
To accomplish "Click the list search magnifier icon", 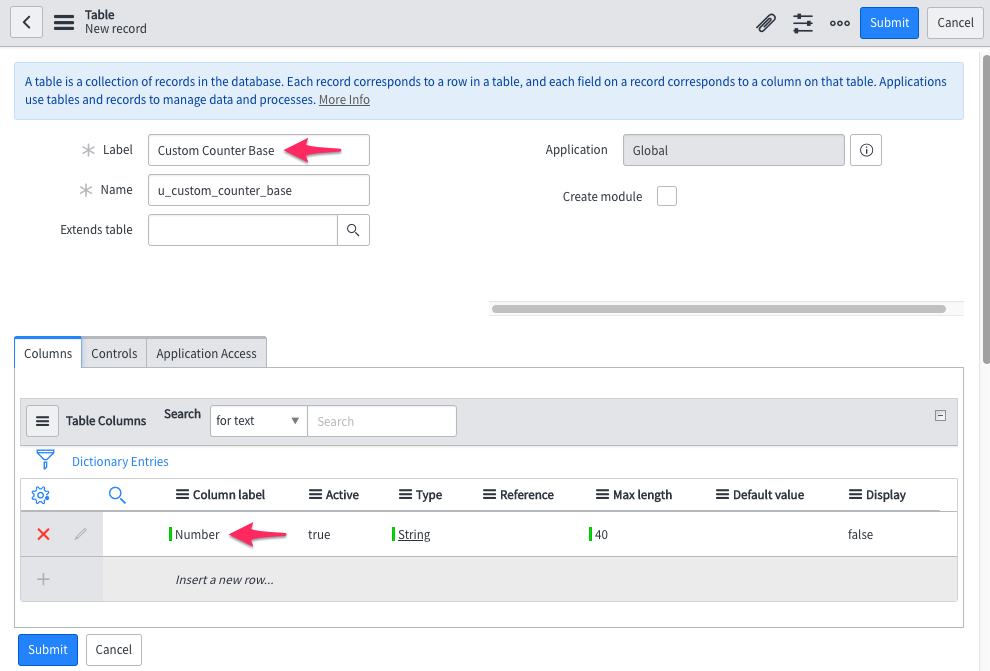I will [x=117, y=494].
